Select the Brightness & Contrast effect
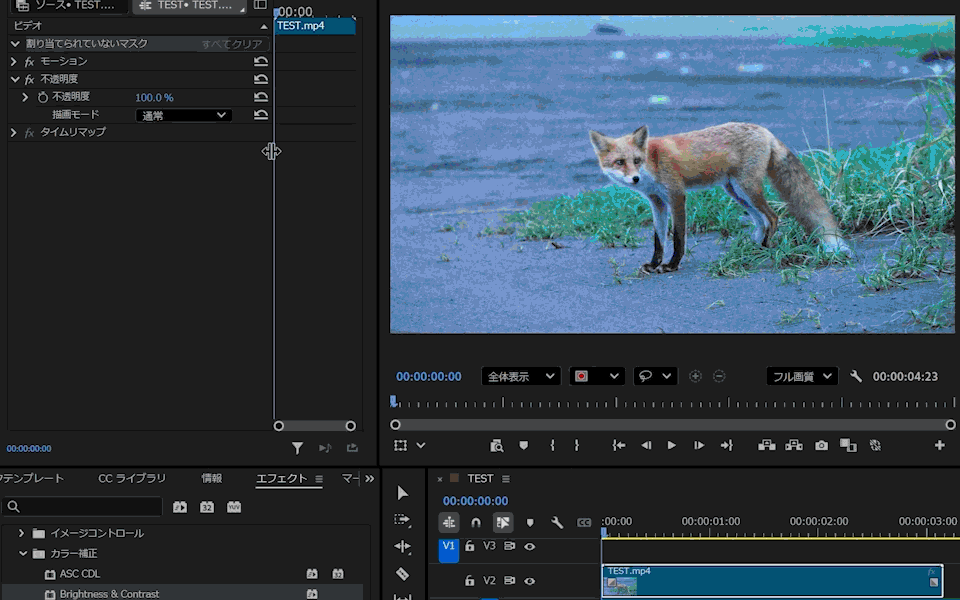The width and height of the screenshot is (960, 600). click(x=109, y=594)
